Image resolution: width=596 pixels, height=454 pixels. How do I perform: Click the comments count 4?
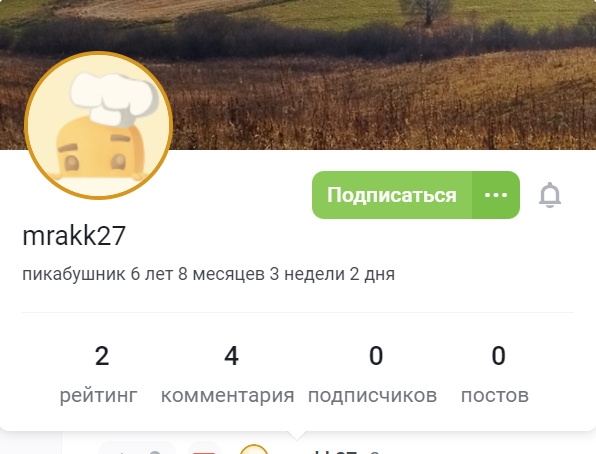231,356
